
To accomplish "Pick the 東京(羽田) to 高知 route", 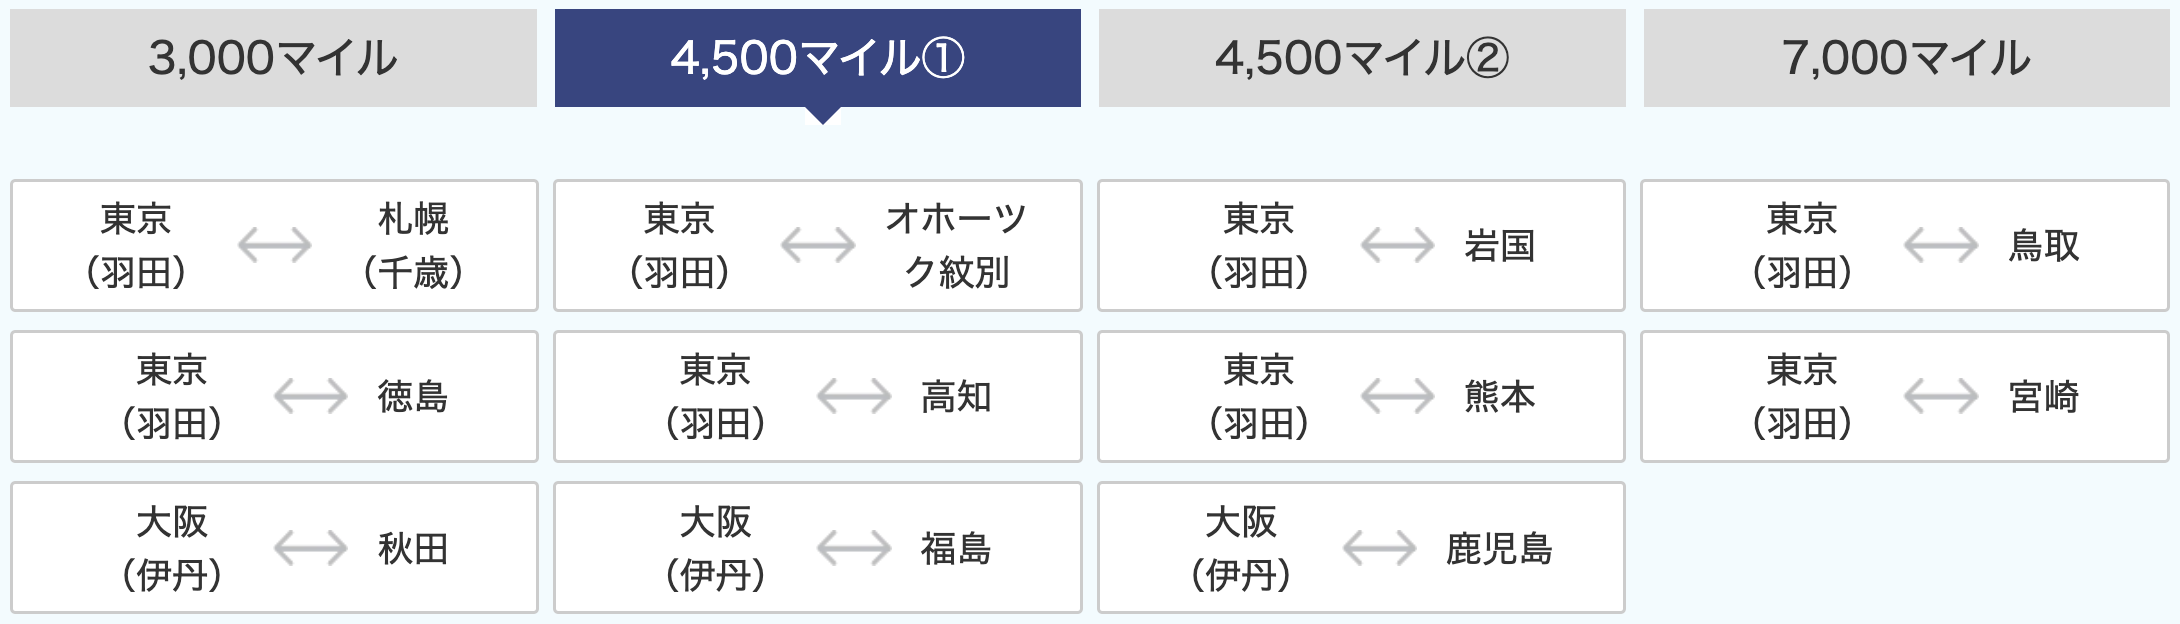I will click(x=818, y=397).
